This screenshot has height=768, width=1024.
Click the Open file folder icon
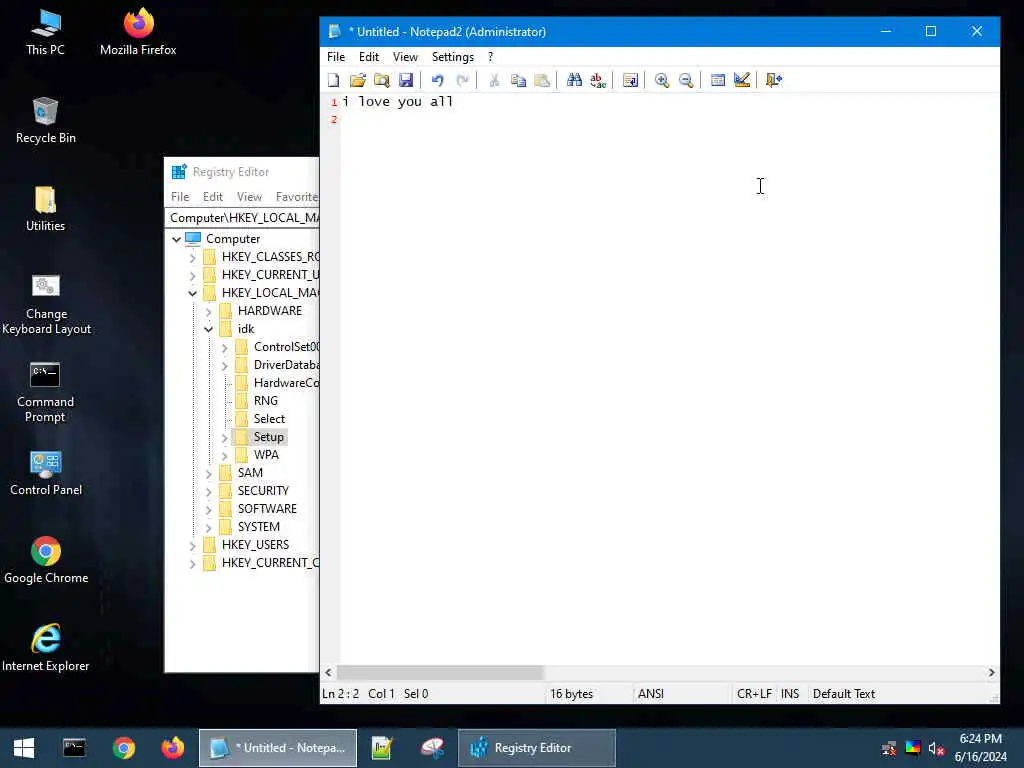tap(357, 80)
